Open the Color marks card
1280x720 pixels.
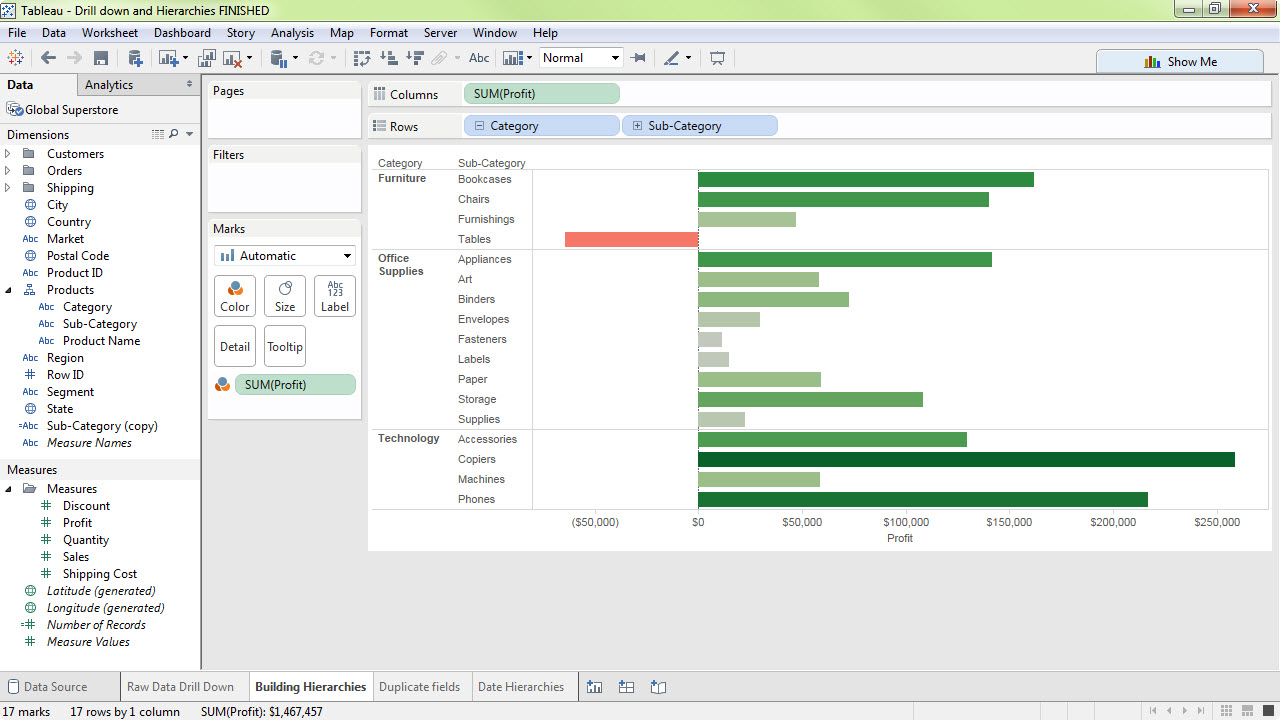(x=235, y=296)
